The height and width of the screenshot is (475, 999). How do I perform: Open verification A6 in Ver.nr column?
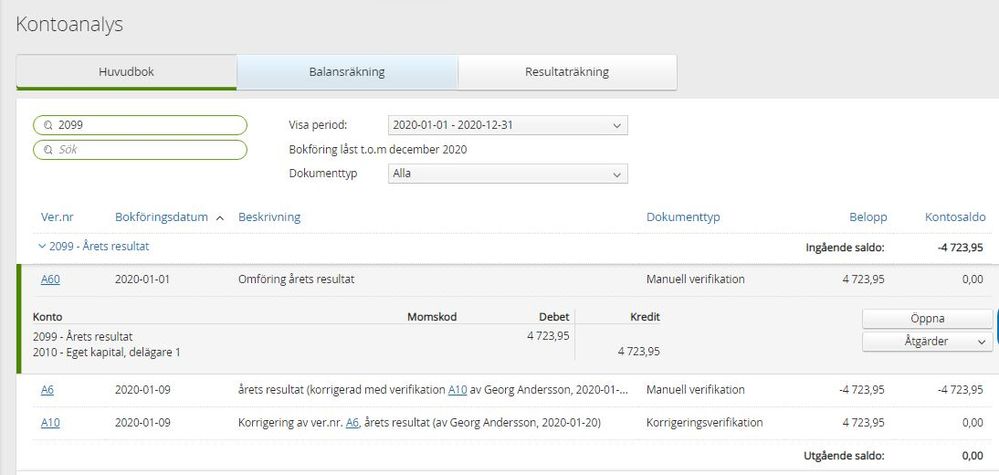click(x=47, y=390)
